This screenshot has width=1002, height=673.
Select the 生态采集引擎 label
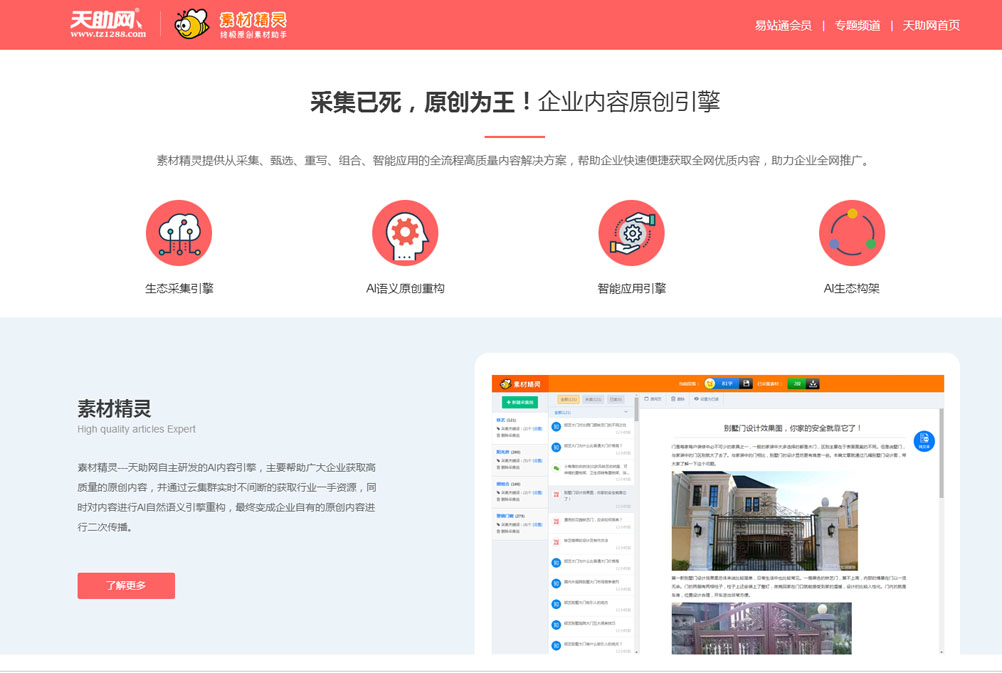click(x=179, y=288)
